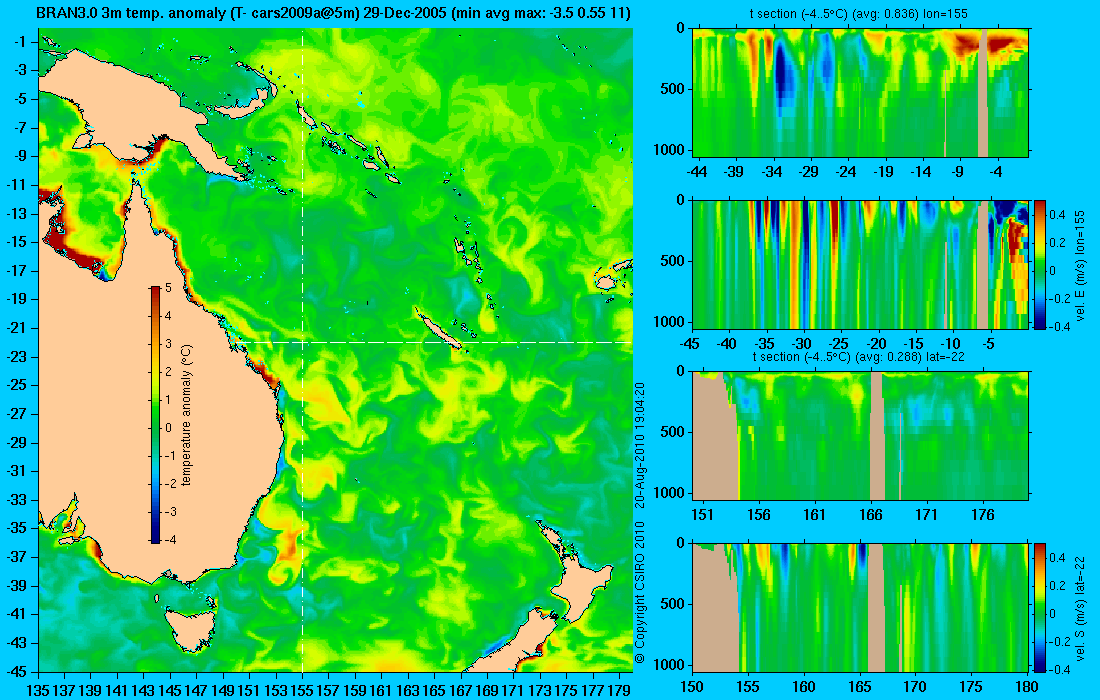Click the '-43' latitude label on the main map axis
This screenshot has height=700, width=1100.
[x=18, y=642]
